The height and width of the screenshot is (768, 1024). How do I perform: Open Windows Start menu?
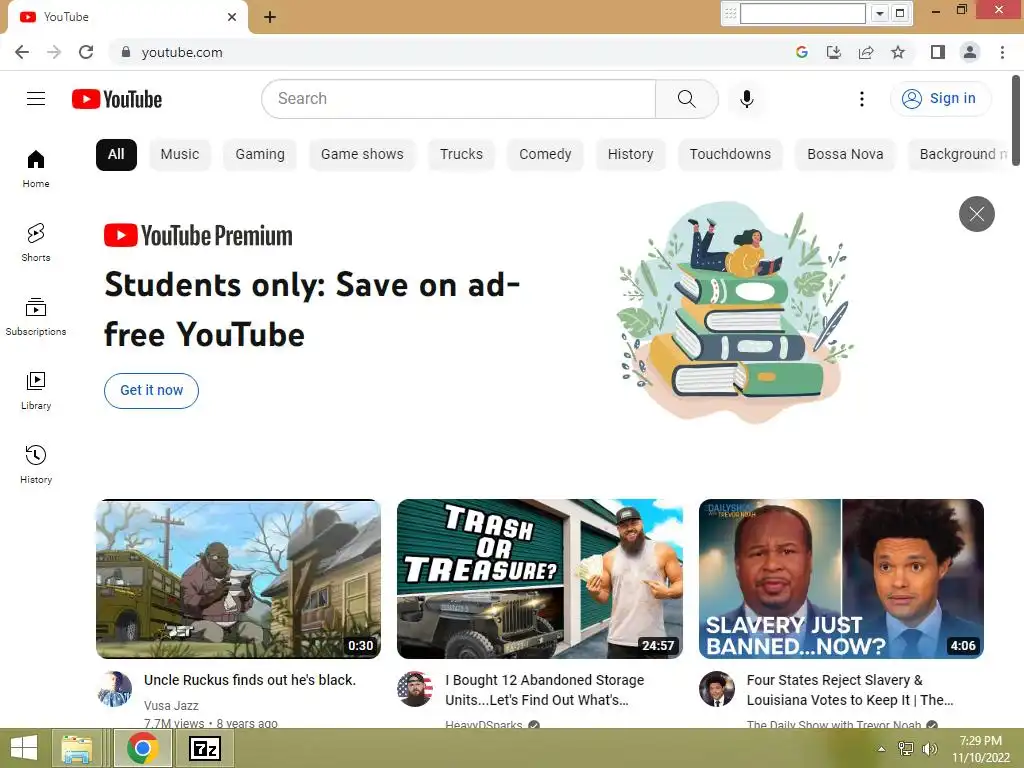24,748
